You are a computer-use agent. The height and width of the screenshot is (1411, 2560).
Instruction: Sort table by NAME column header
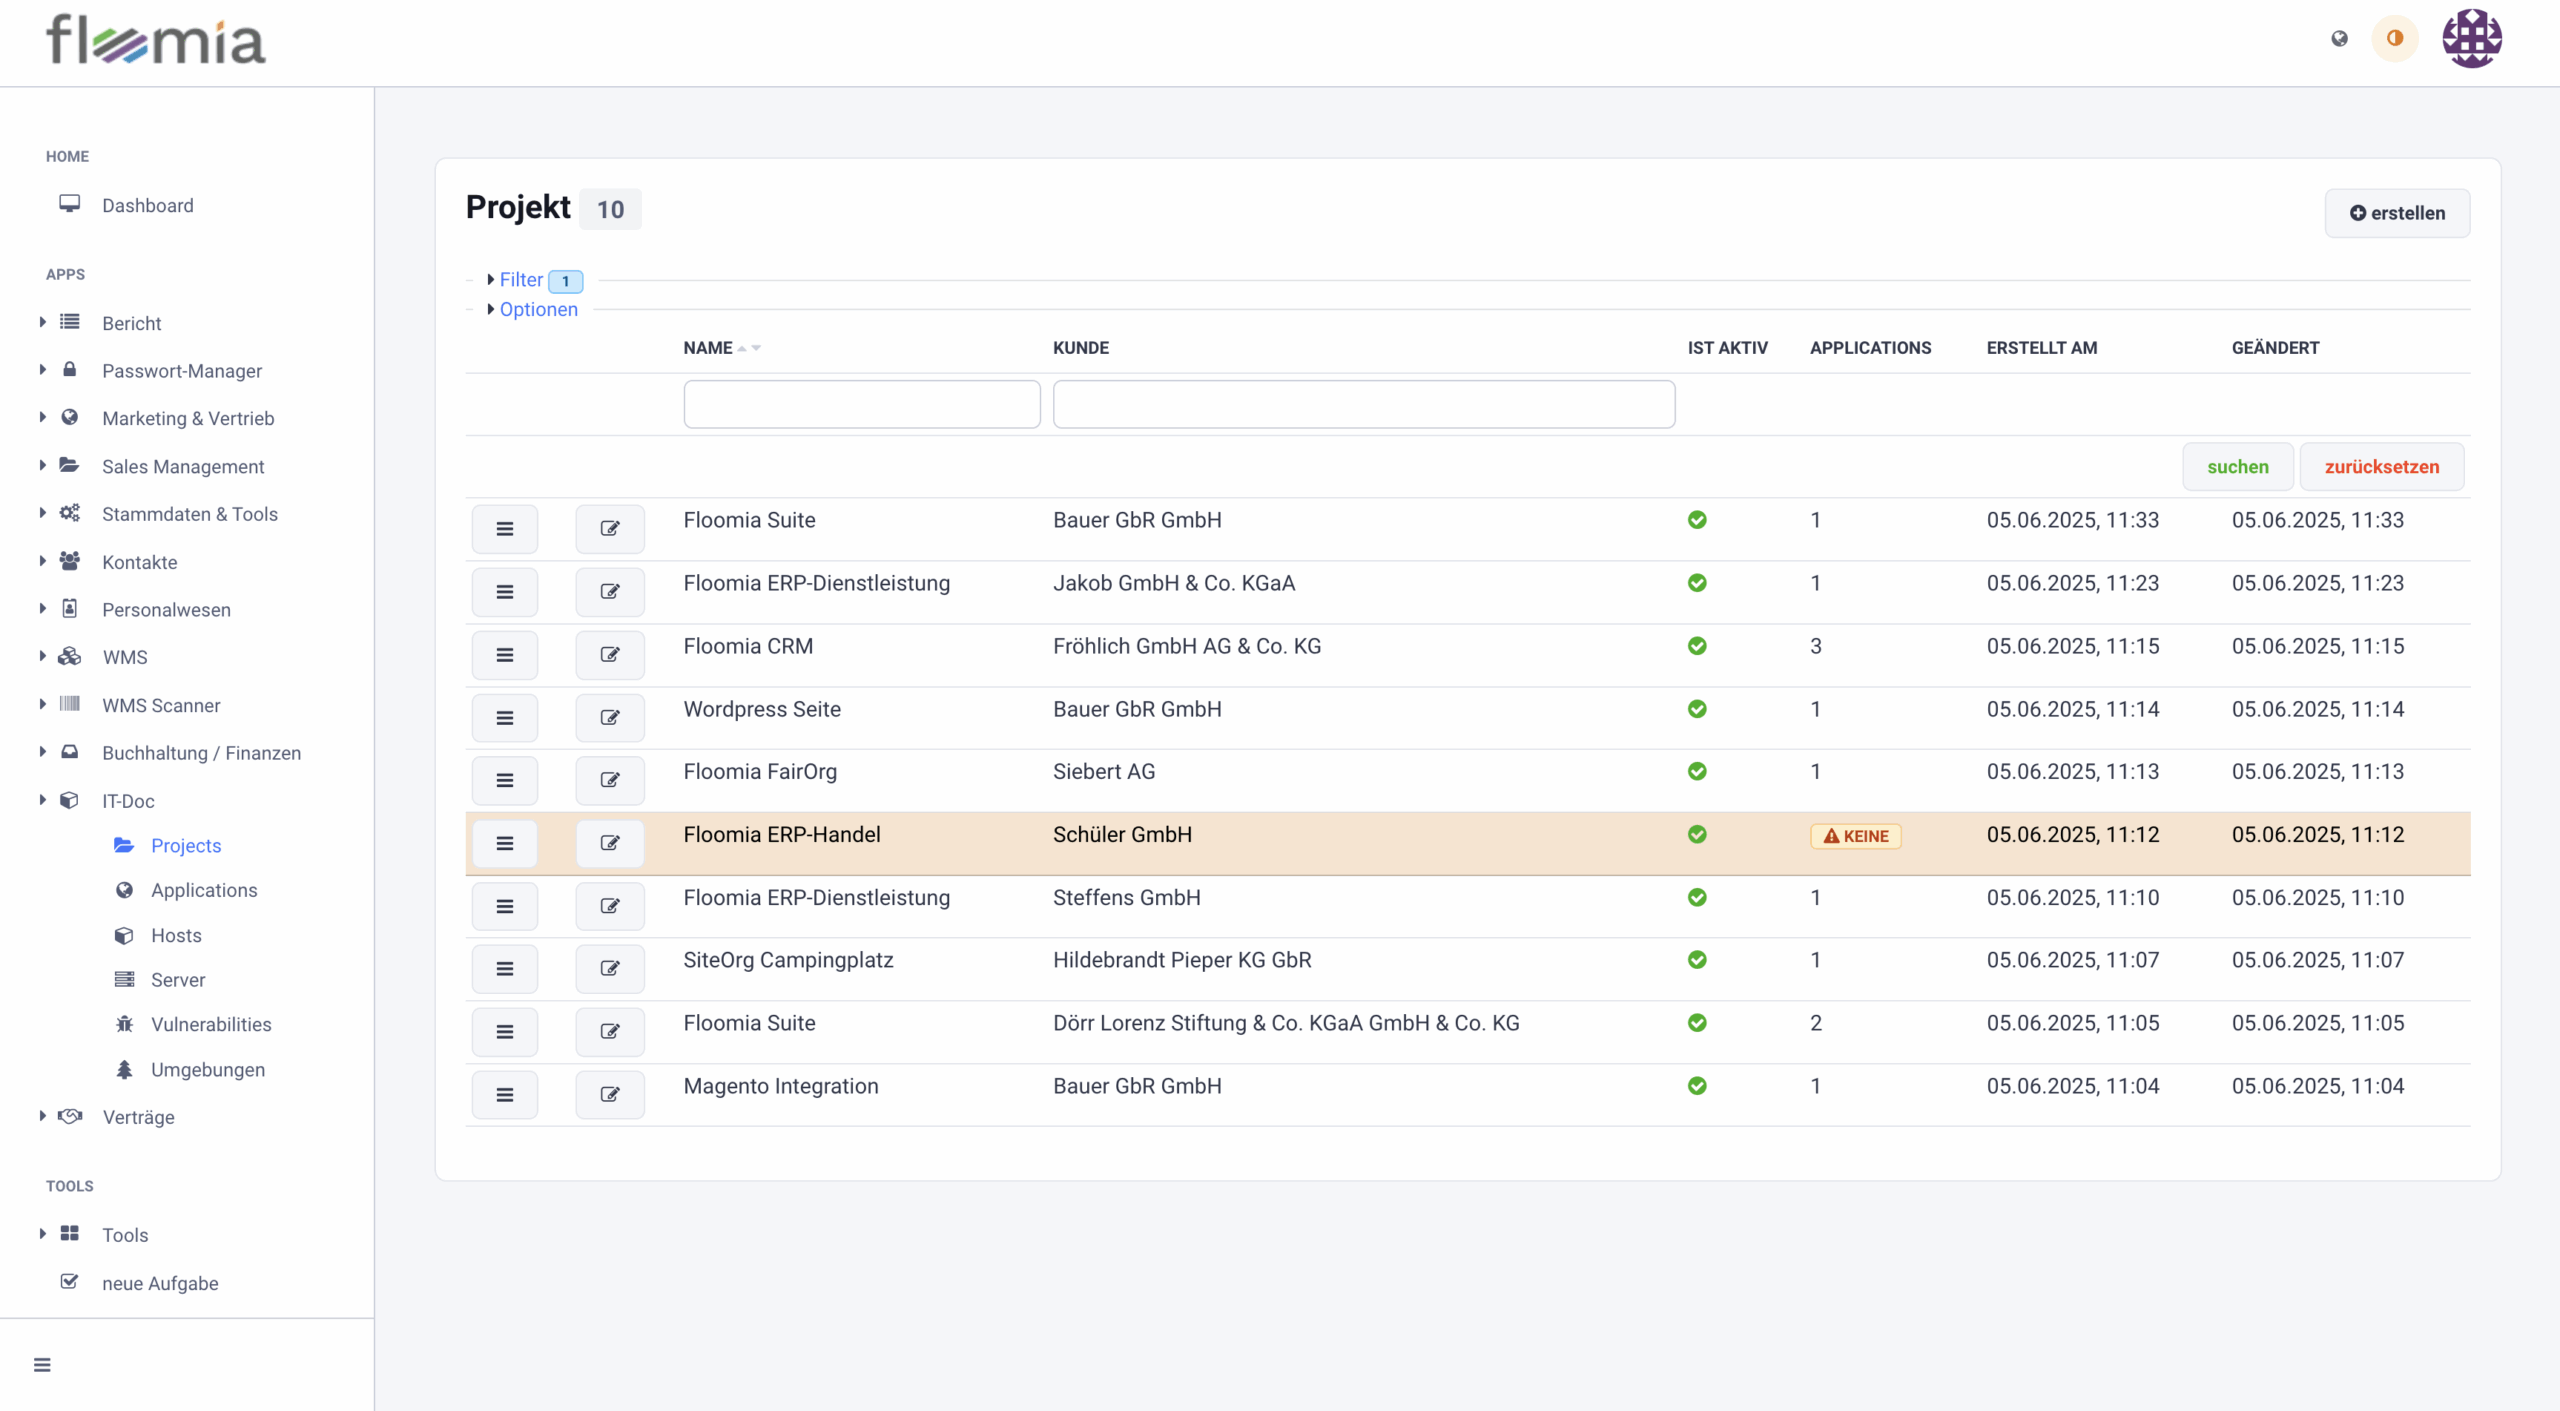pos(708,348)
